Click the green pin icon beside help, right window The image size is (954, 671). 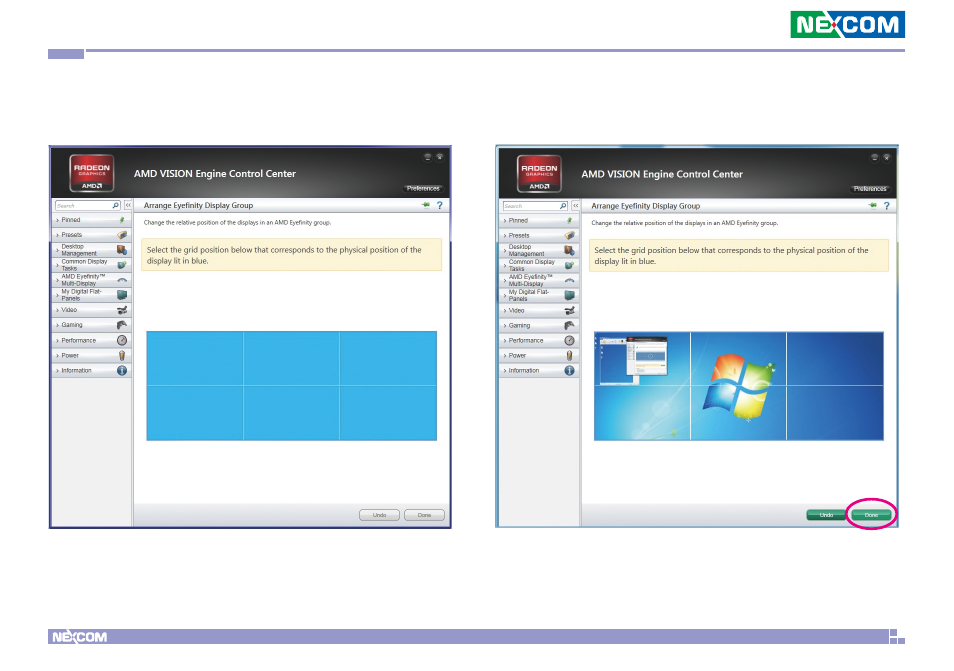pyautogui.click(x=873, y=206)
